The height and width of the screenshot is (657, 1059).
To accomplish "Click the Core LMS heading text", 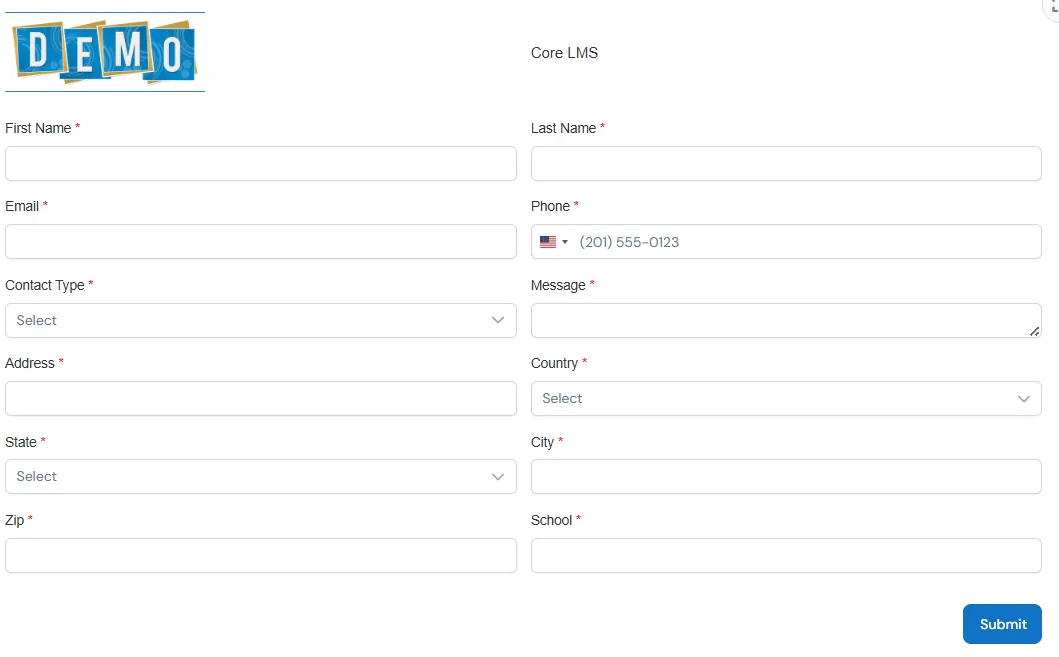I will tap(564, 53).
